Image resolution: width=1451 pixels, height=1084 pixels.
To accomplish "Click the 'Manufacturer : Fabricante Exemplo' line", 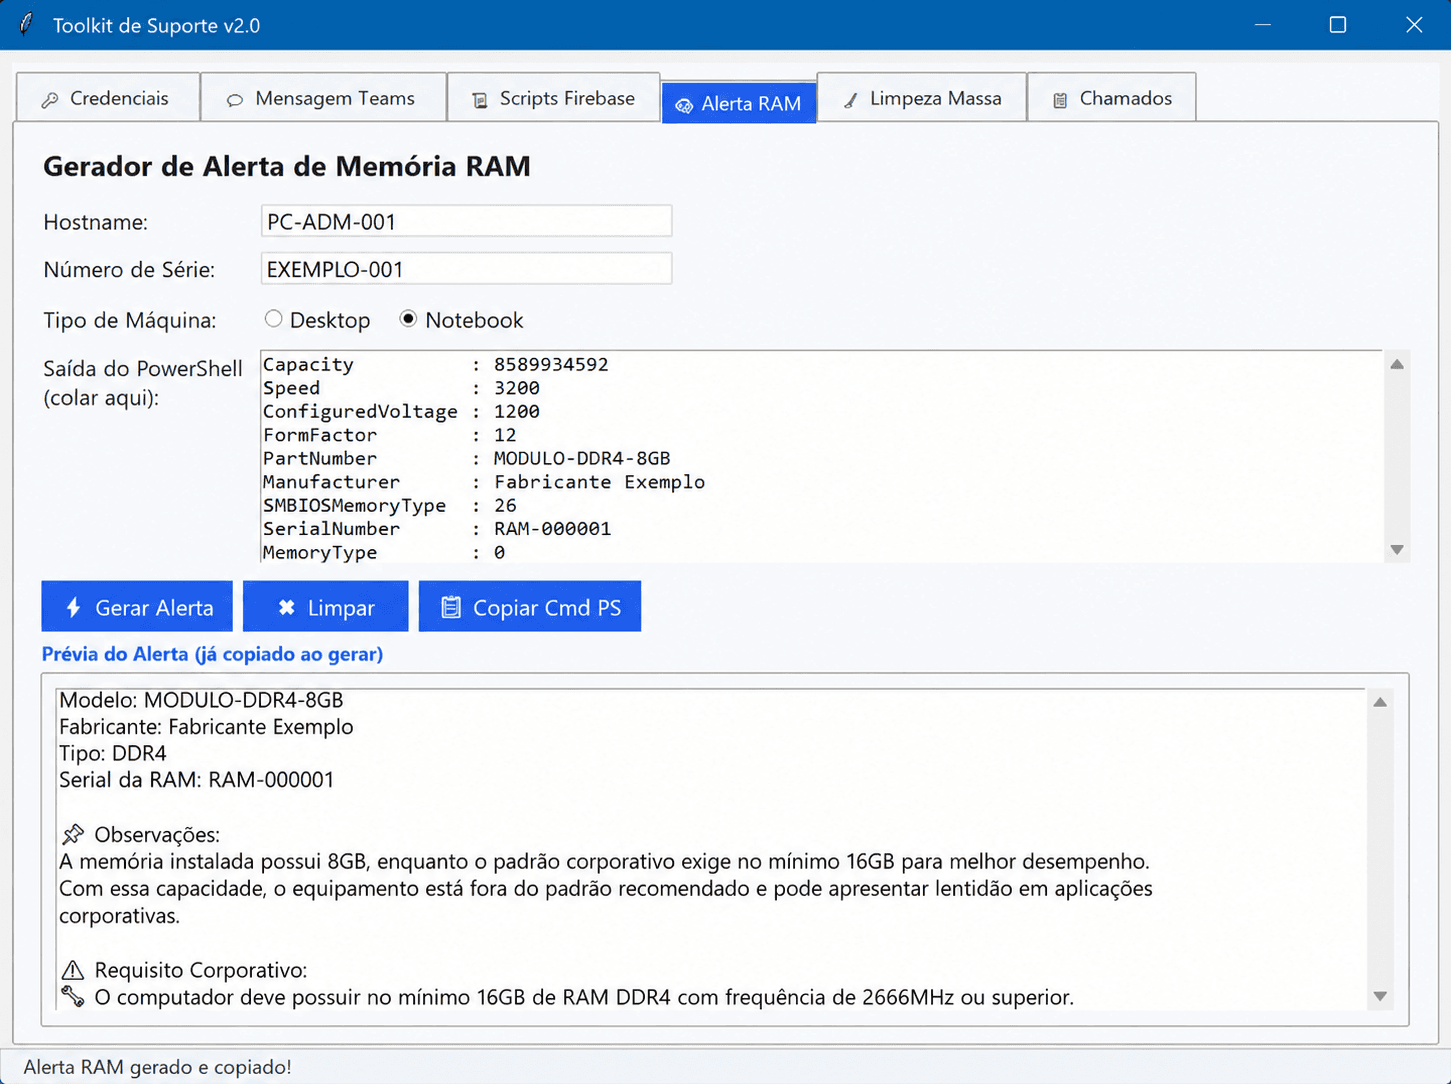I will (484, 482).
